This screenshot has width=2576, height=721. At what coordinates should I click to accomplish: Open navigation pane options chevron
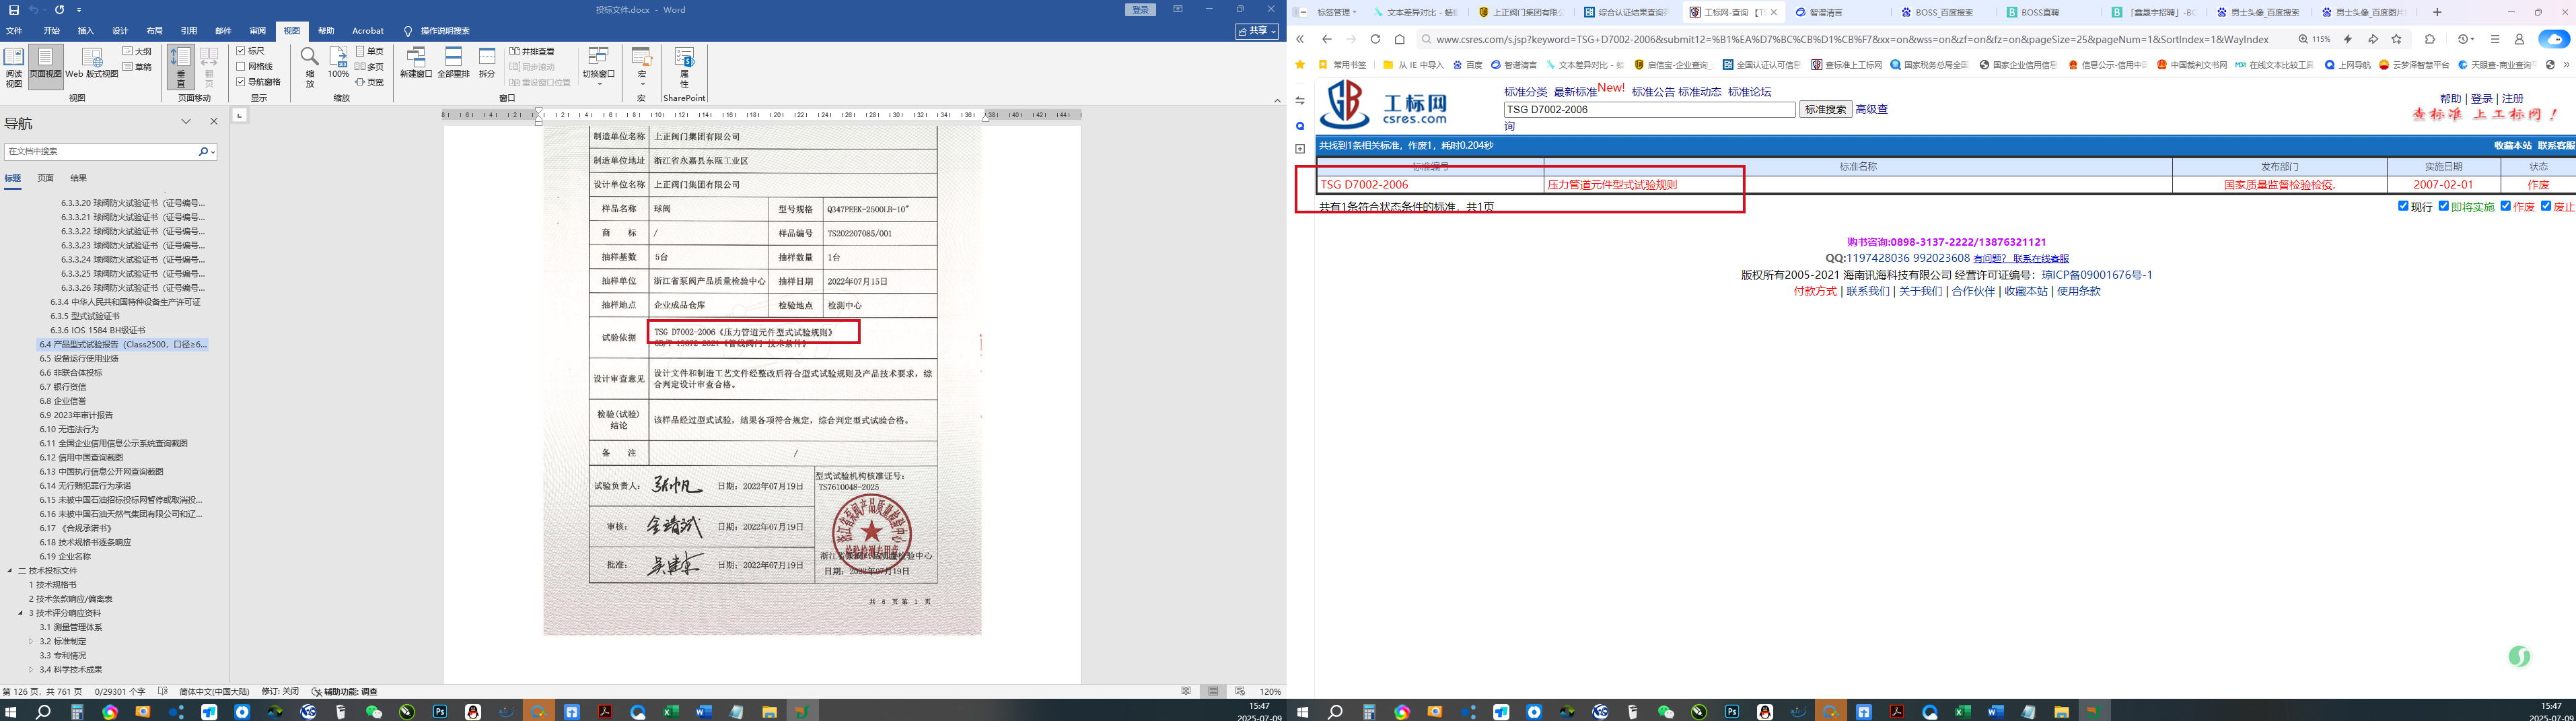click(x=186, y=122)
